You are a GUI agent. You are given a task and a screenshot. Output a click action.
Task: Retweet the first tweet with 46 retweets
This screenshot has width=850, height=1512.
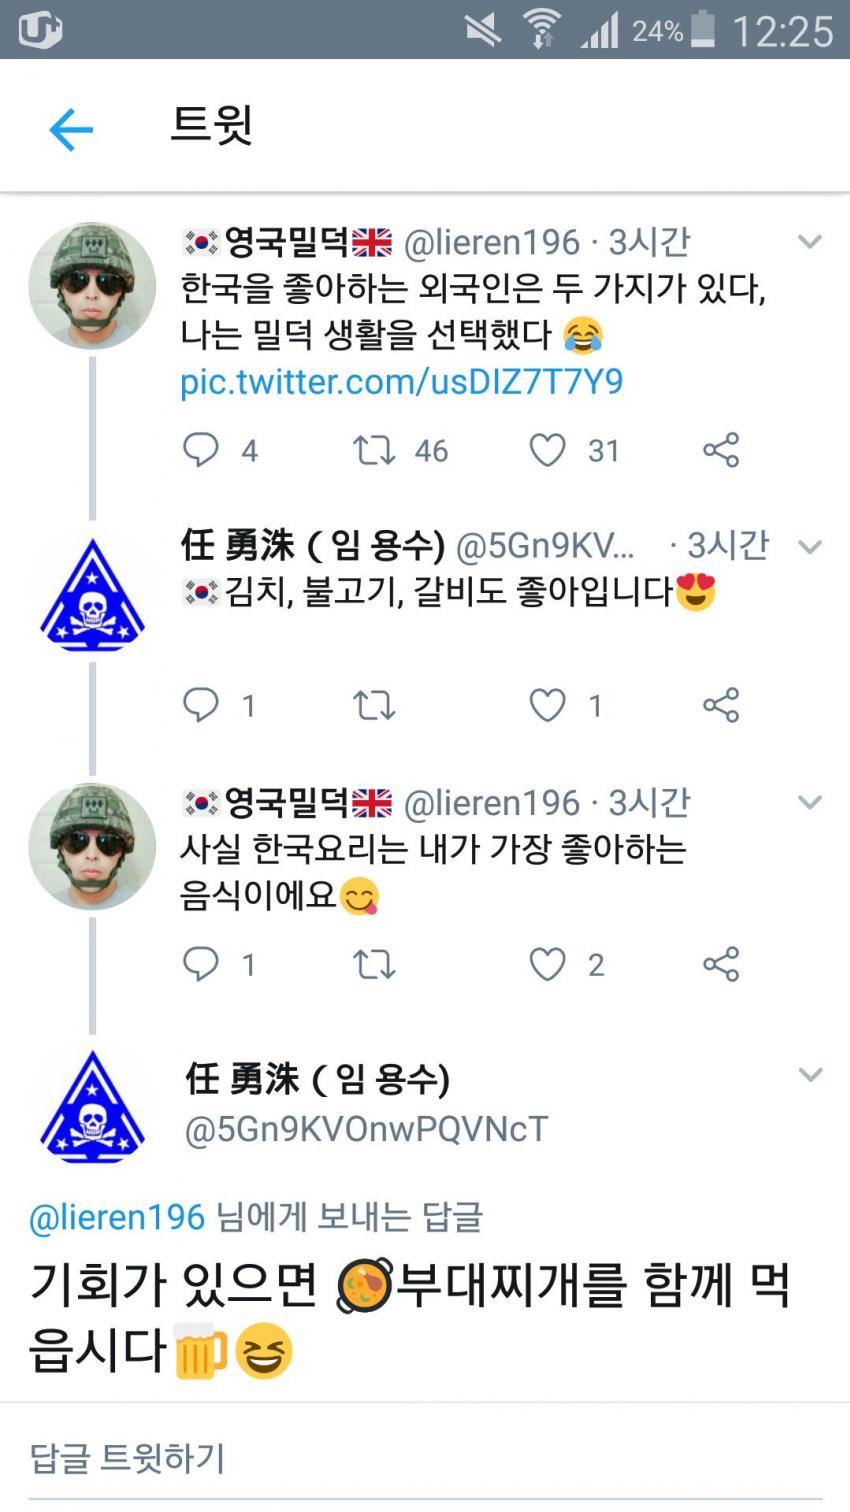click(x=374, y=450)
